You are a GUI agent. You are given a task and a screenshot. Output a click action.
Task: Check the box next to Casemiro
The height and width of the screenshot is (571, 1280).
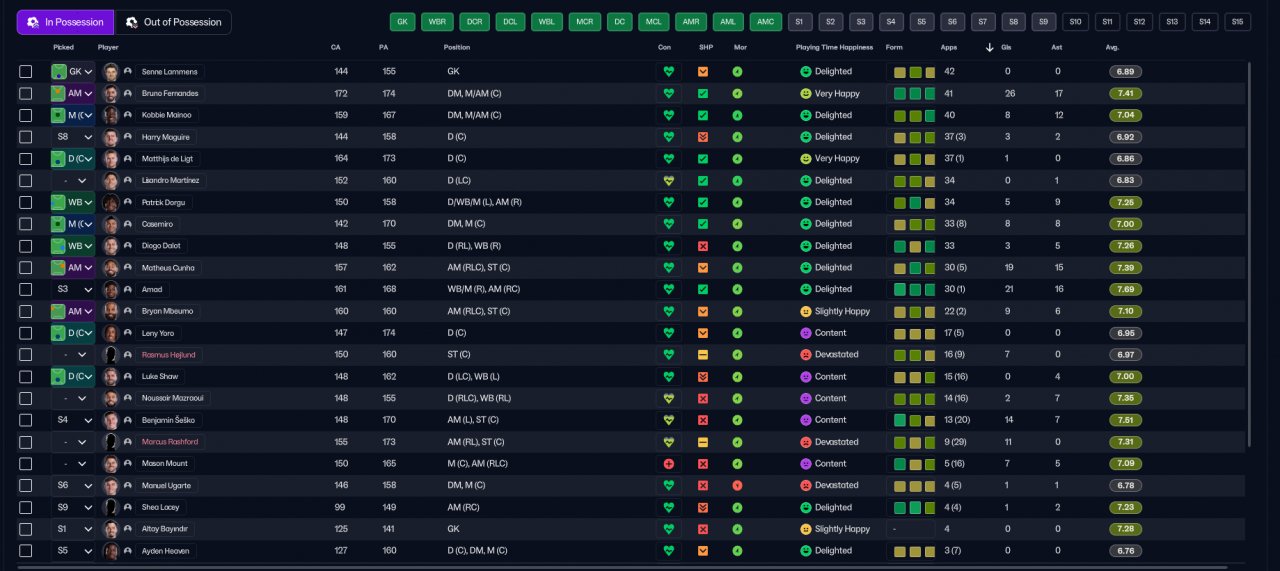(x=25, y=224)
